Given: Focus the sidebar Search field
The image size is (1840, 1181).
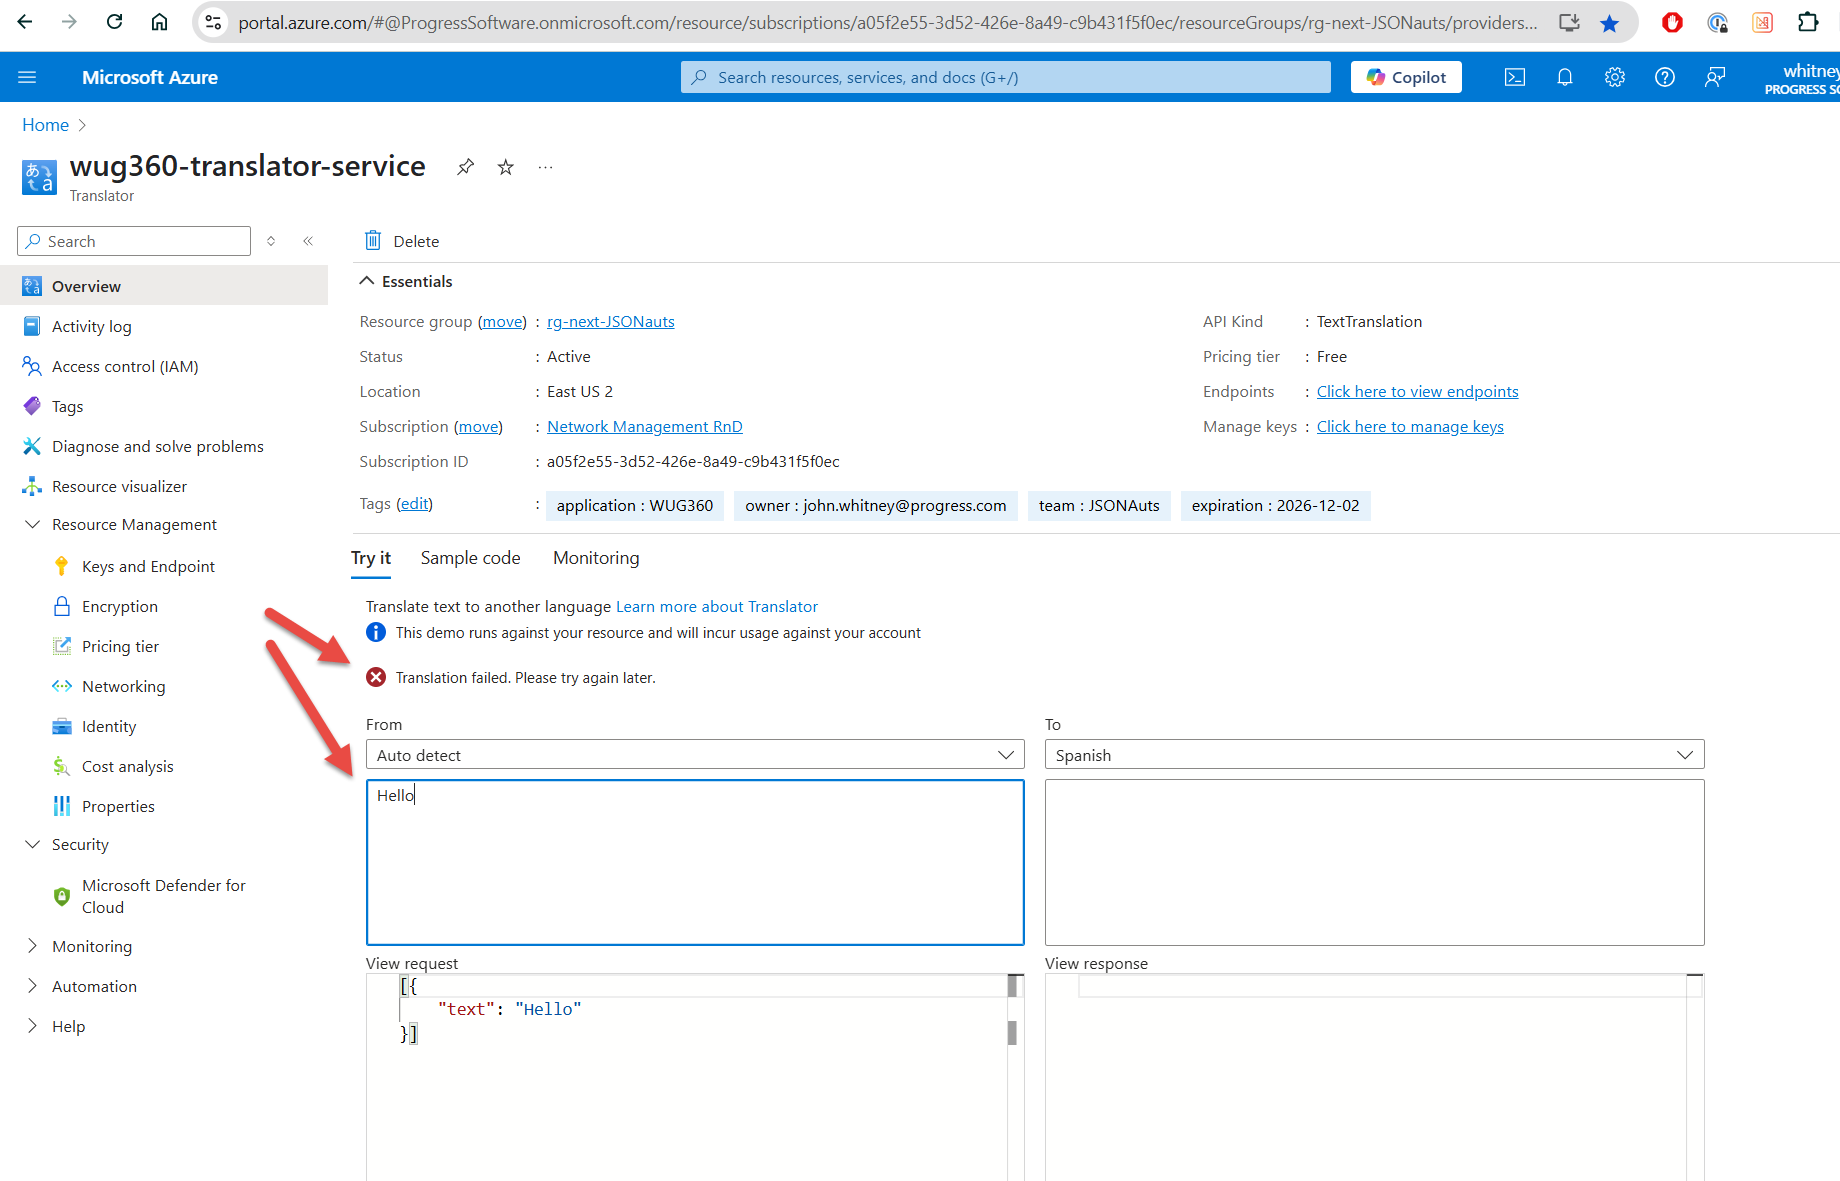Looking at the screenshot, I should 134,241.
